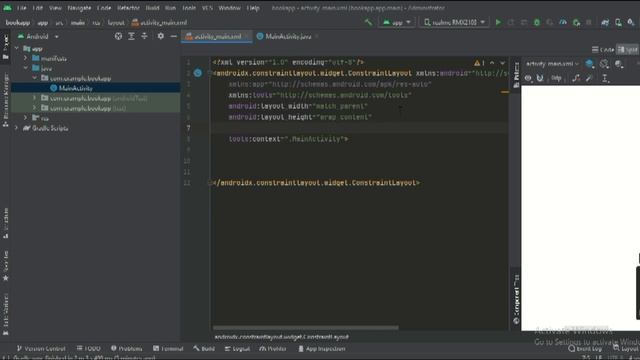Switch editor to Code view
This screenshot has height=360, width=640.
pyautogui.click(x=603, y=49)
